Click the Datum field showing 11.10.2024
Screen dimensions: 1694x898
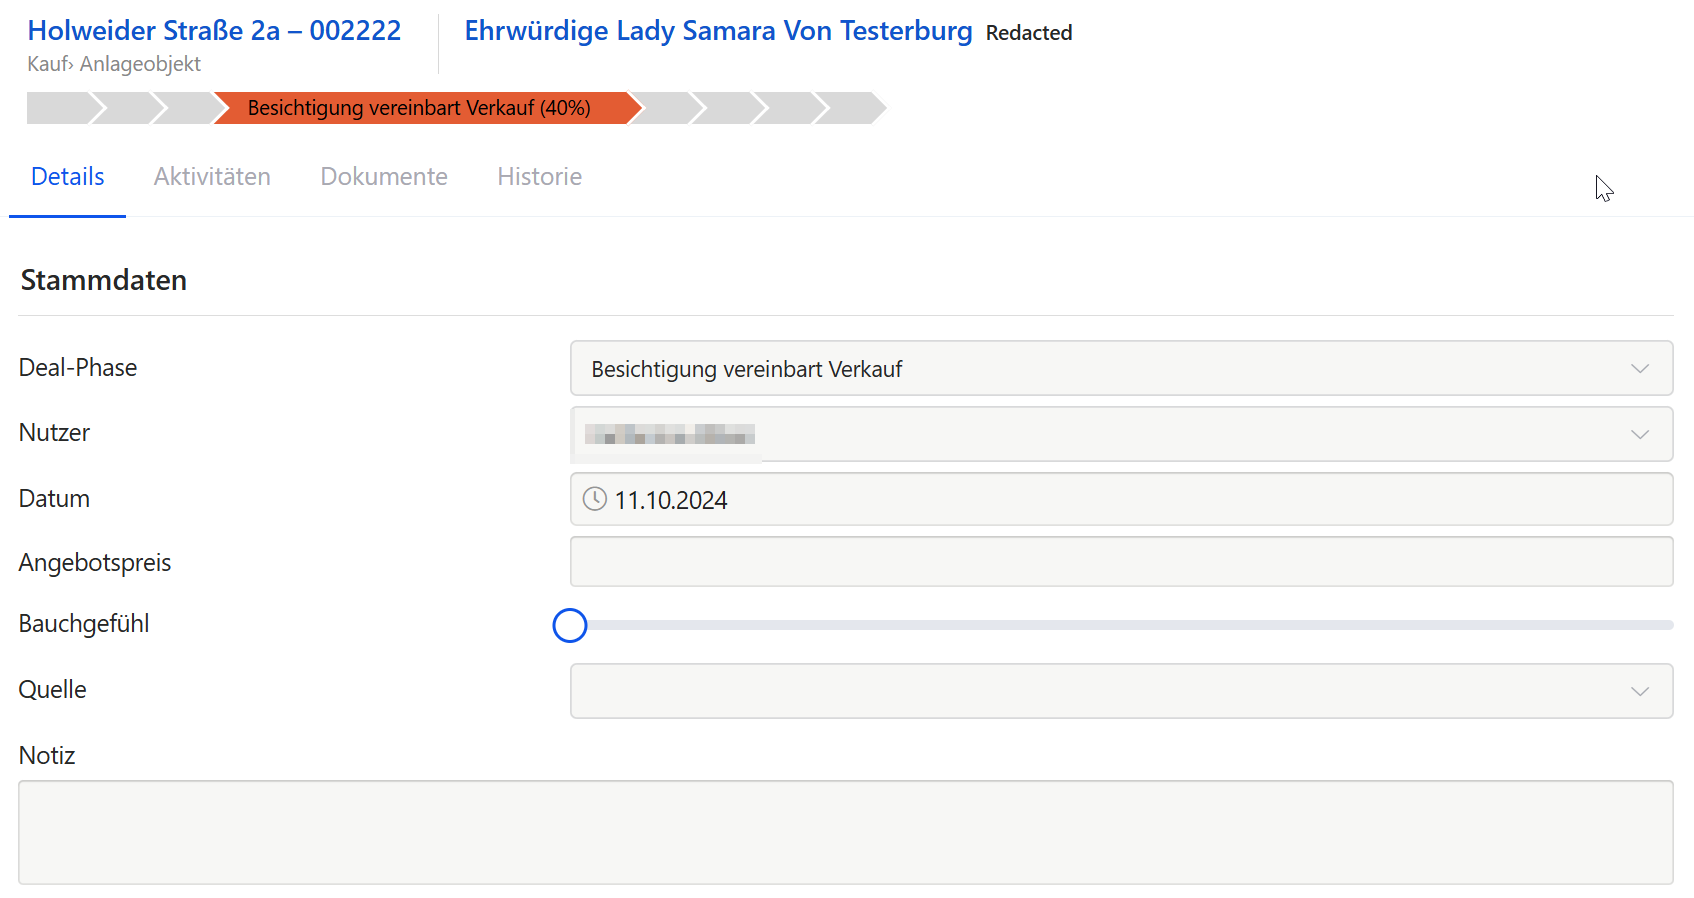[1120, 499]
